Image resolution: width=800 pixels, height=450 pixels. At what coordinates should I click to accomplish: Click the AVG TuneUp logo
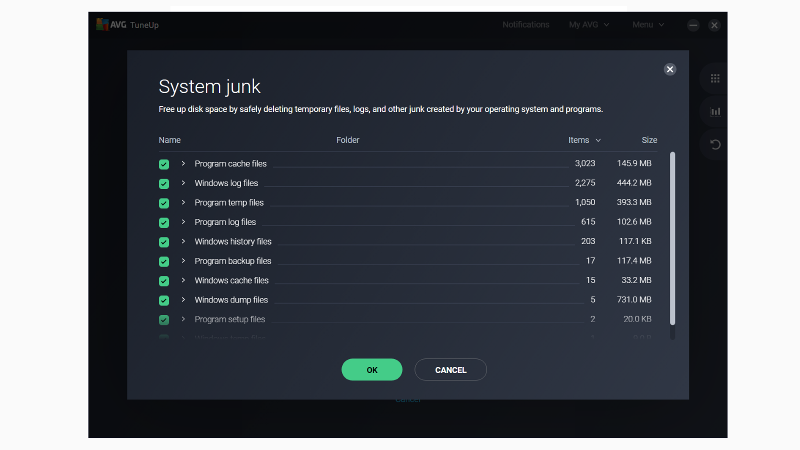coord(128,24)
